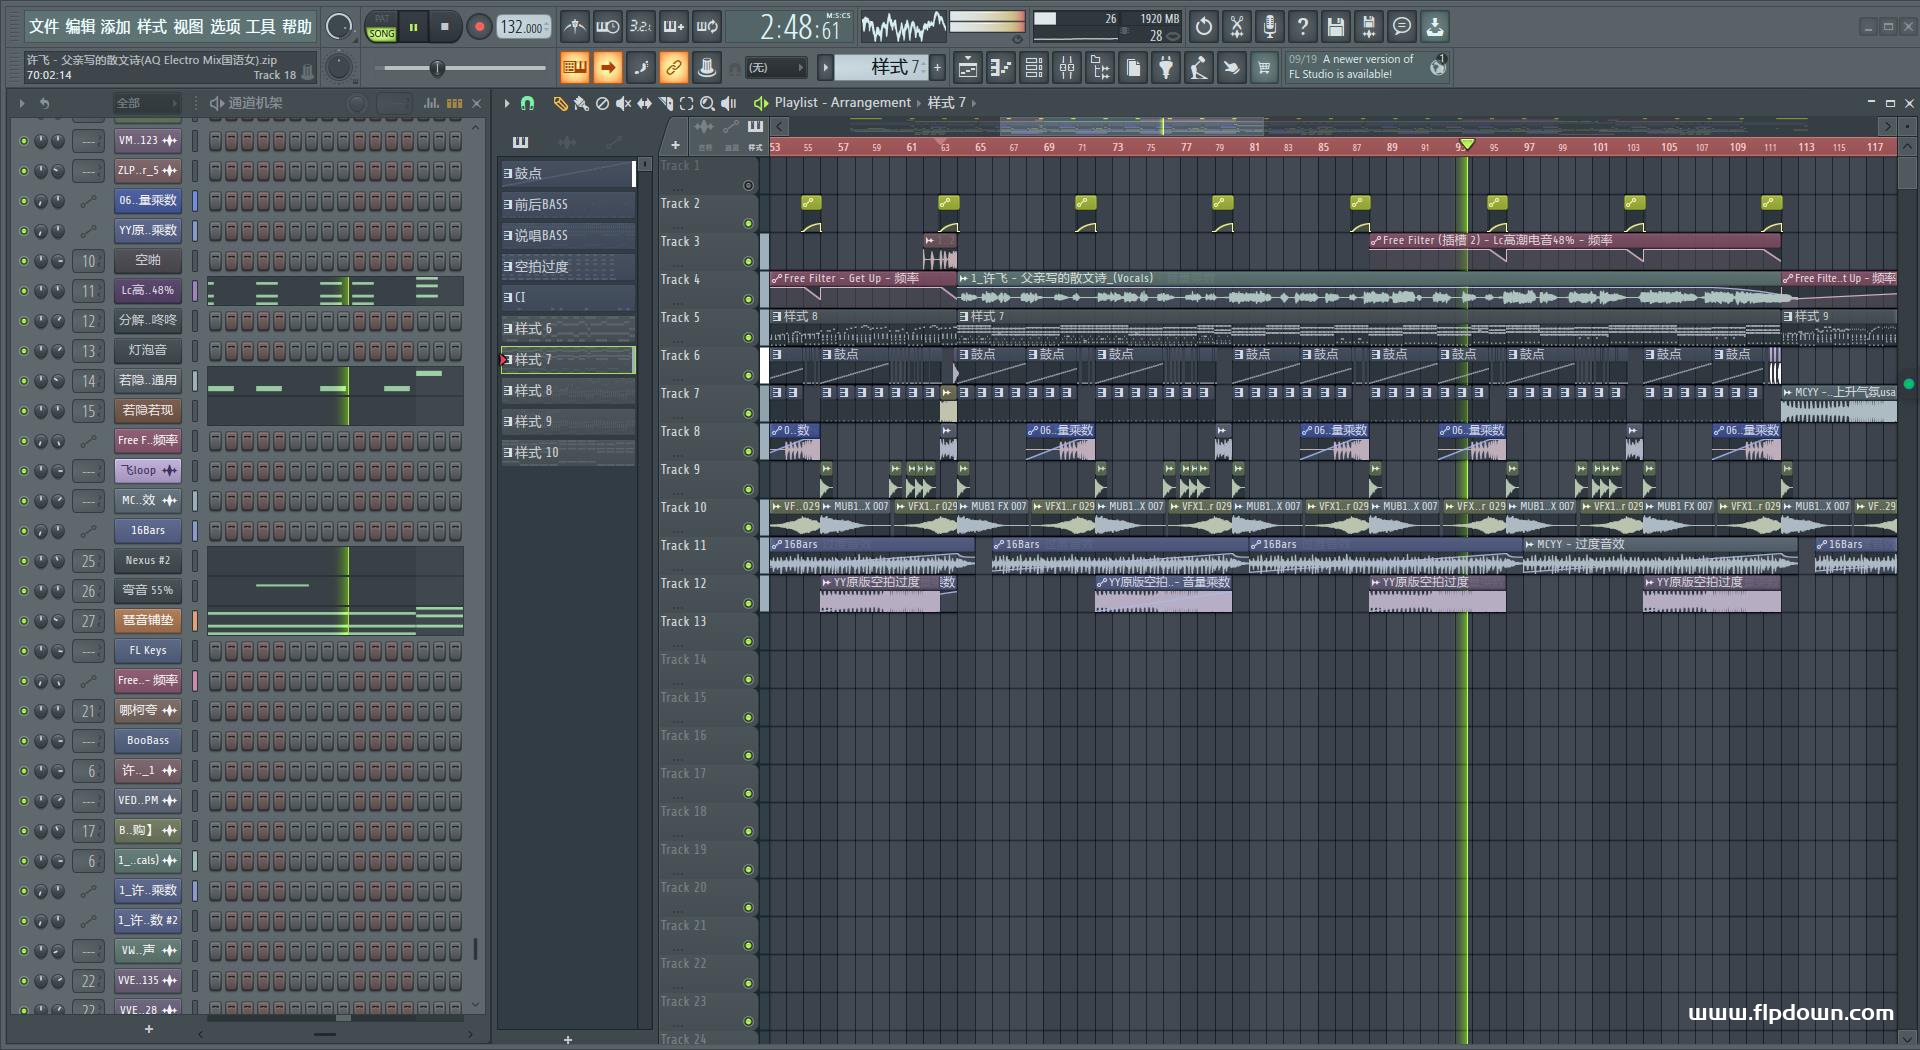Viewport: 1920px width, 1050px height.
Task: Open the 视图 menu
Action: pos(188,27)
